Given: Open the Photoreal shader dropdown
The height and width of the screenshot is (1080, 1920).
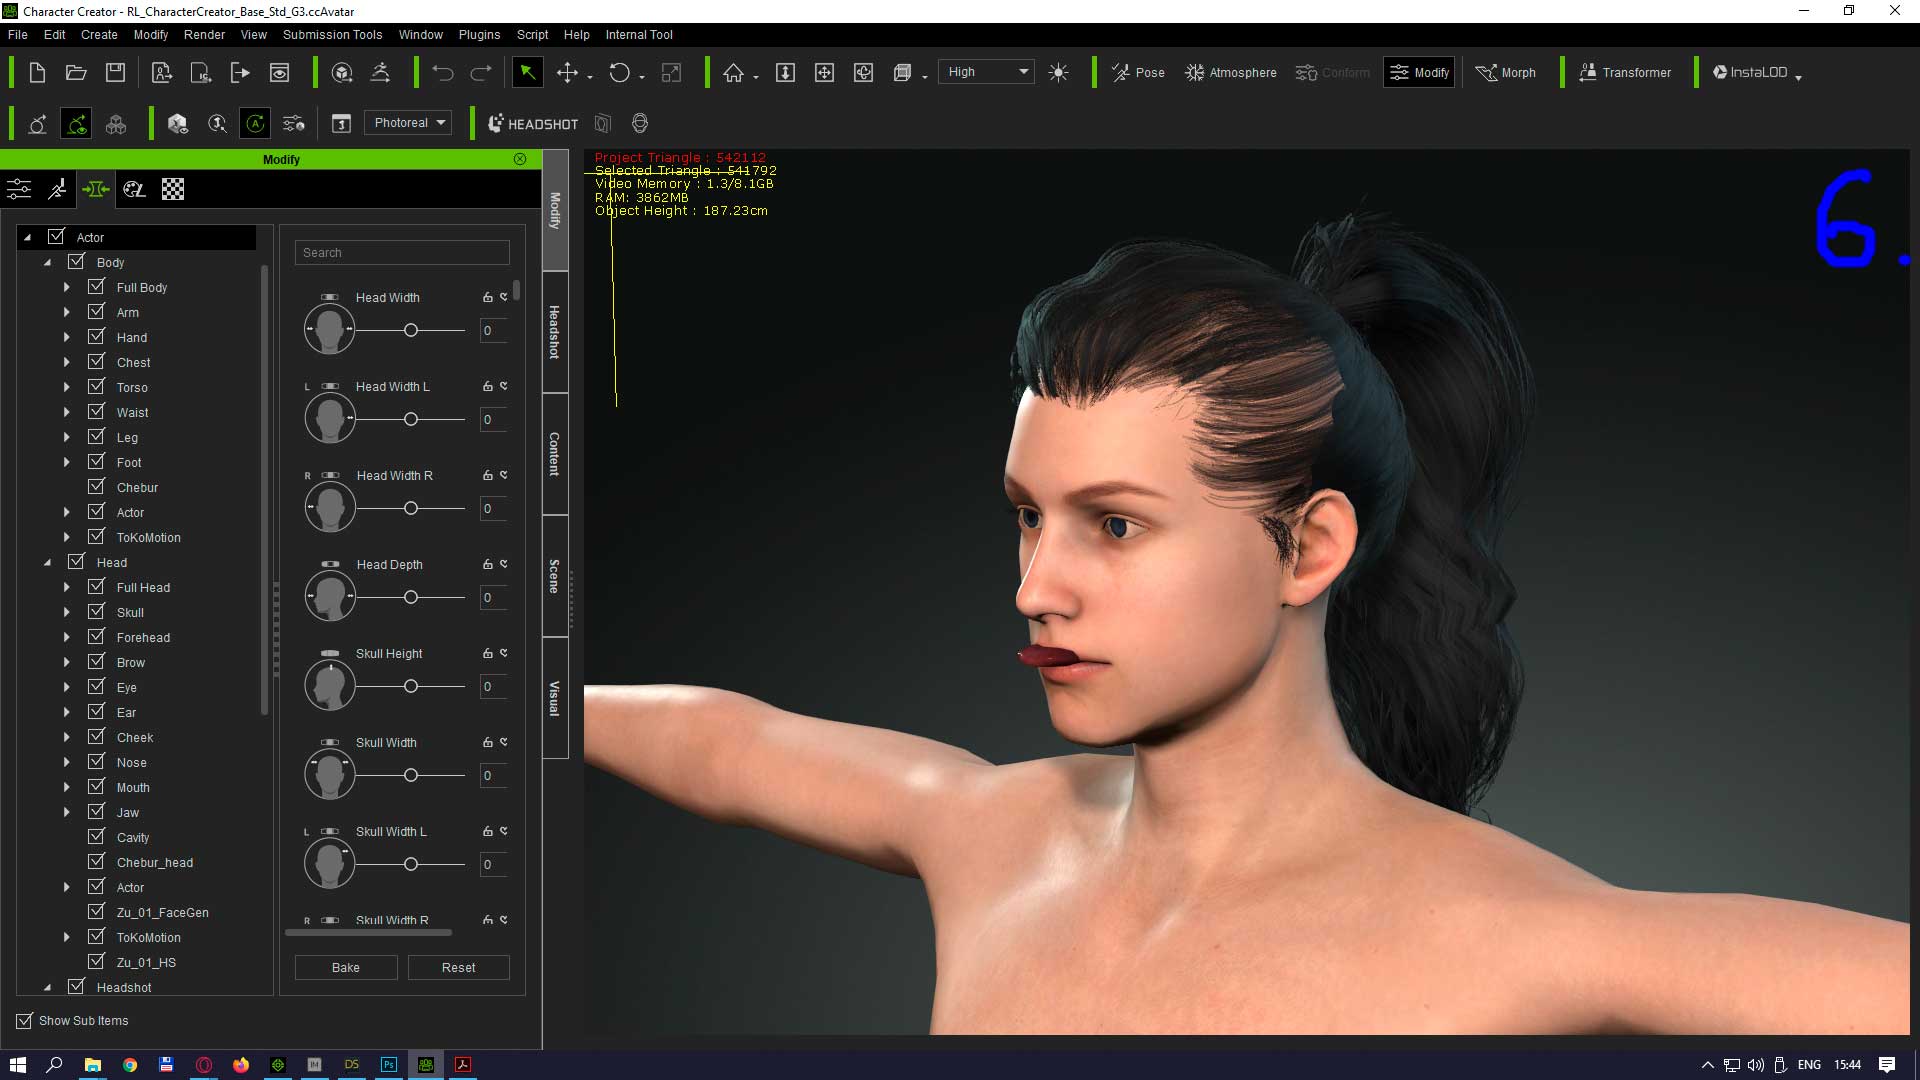Looking at the screenshot, I should 408,123.
